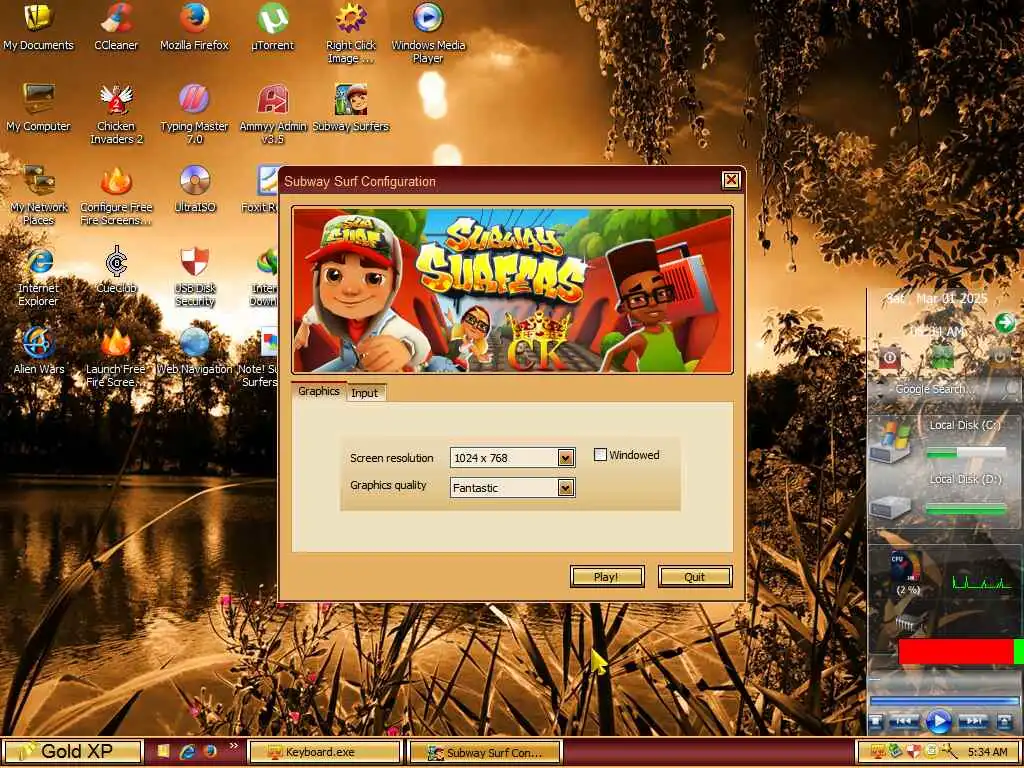Select the µTorrent desktop icon
The image size is (1024, 768).
coord(273,26)
